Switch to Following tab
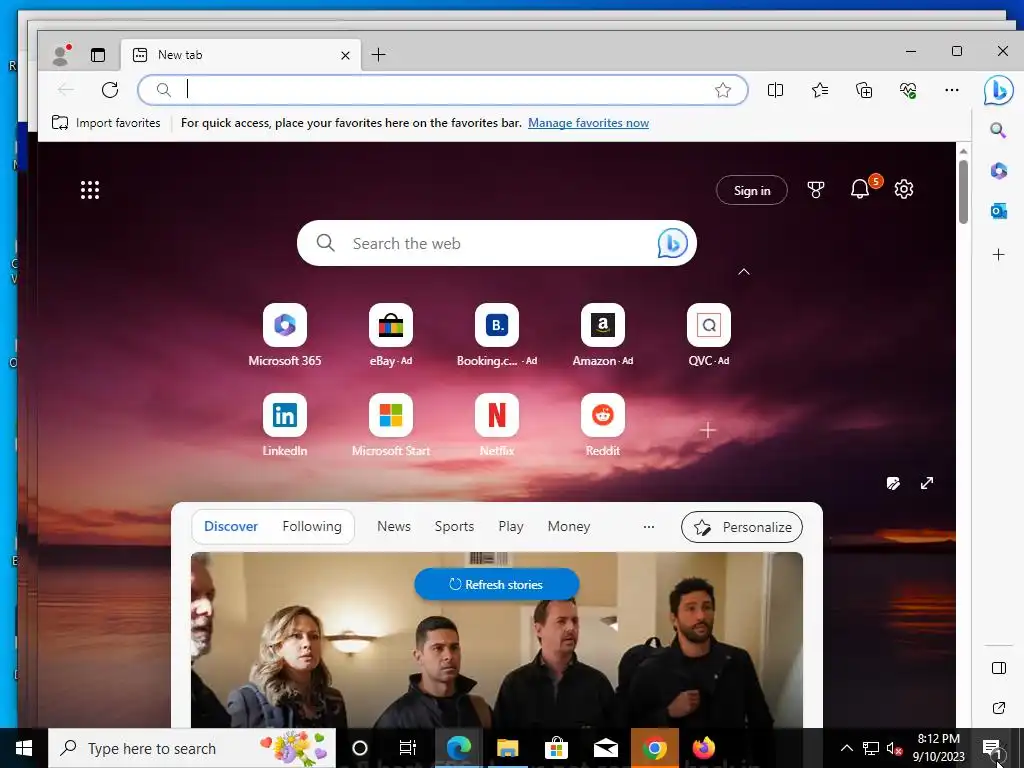 pos(312,526)
